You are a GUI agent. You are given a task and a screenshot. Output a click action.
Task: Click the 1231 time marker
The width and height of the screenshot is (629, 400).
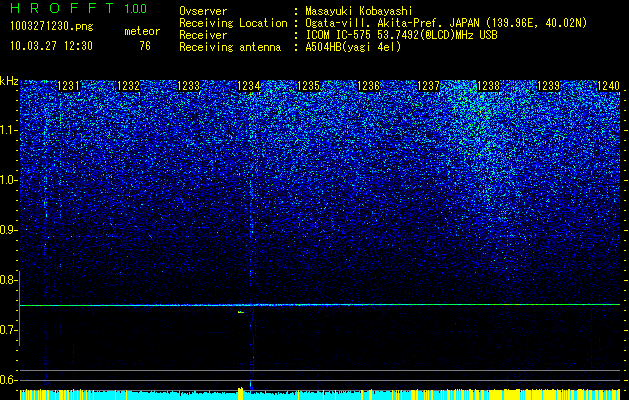coord(69,86)
